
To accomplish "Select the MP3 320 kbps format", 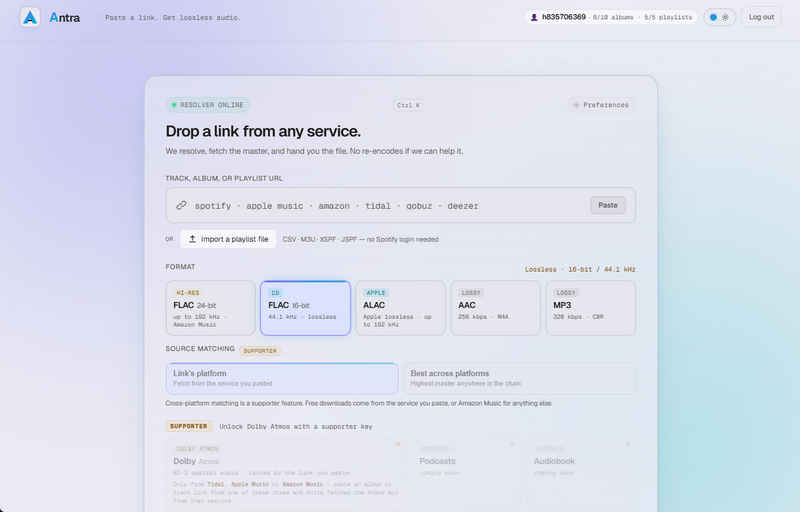I will pyautogui.click(x=591, y=308).
